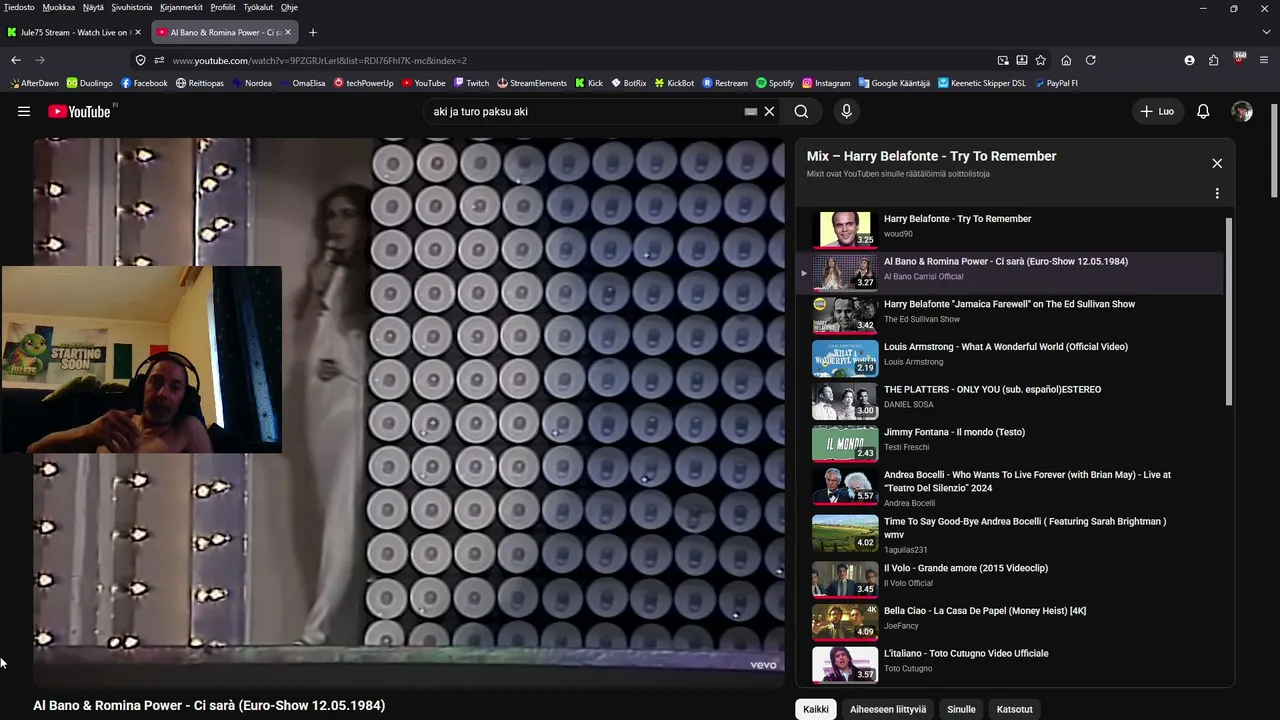Close the Mix playlist panel

click(x=1217, y=163)
